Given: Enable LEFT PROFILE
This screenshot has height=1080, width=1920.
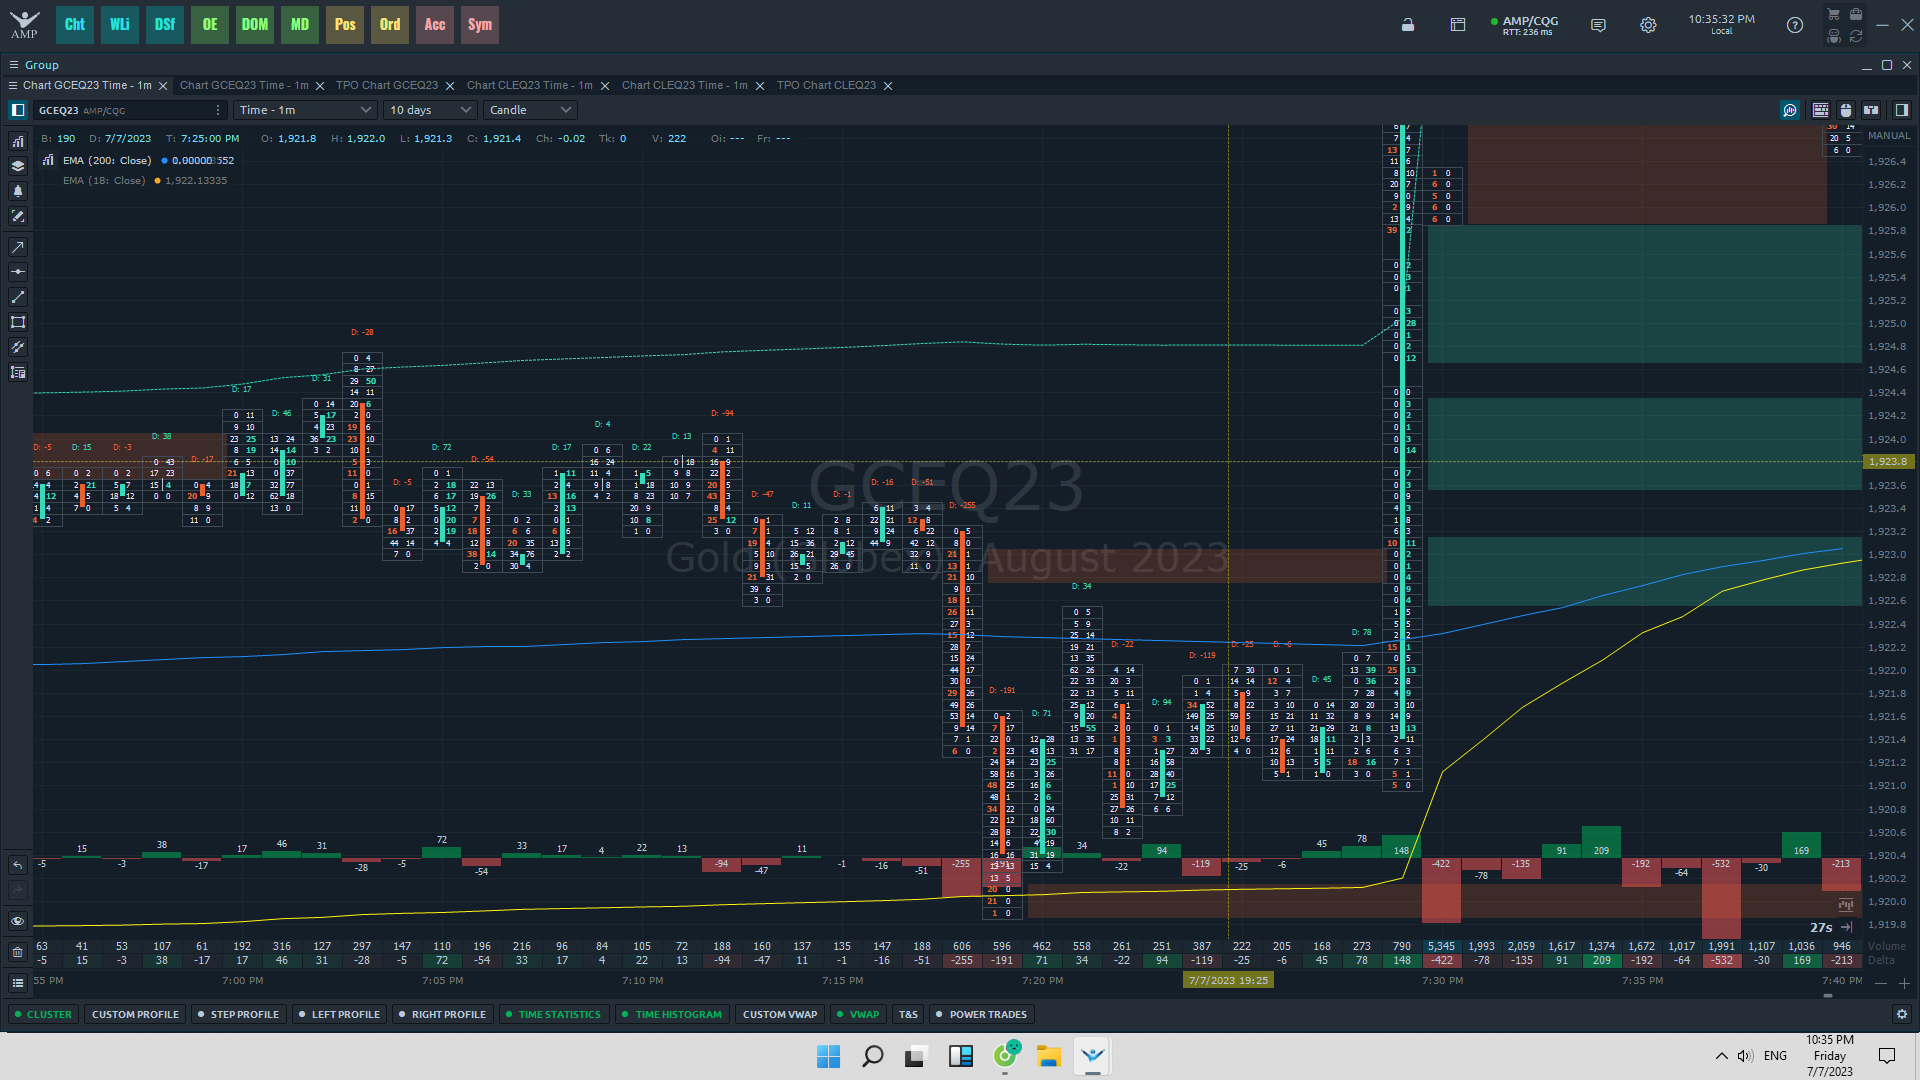Looking at the screenshot, I should [339, 1014].
